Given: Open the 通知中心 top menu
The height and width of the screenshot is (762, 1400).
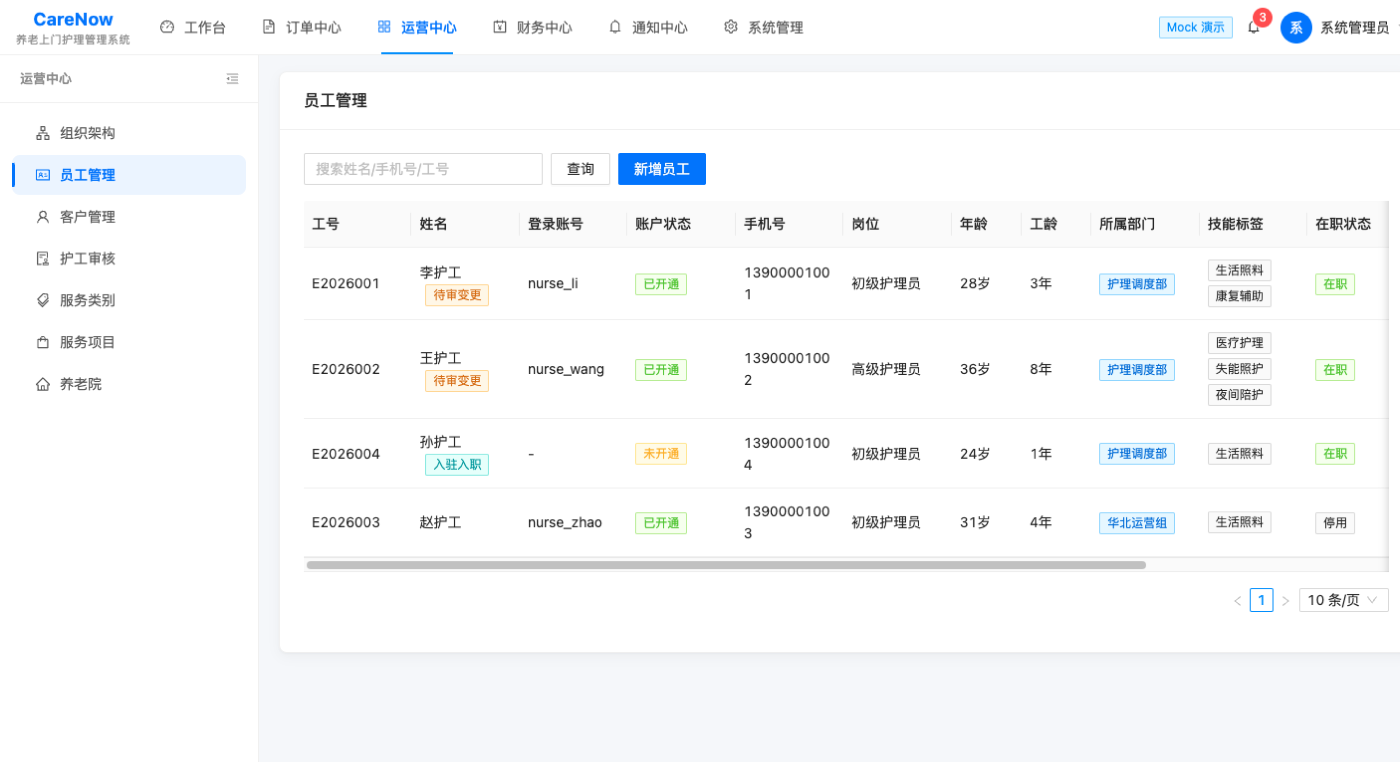Looking at the screenshot, I should click(648, 27).
